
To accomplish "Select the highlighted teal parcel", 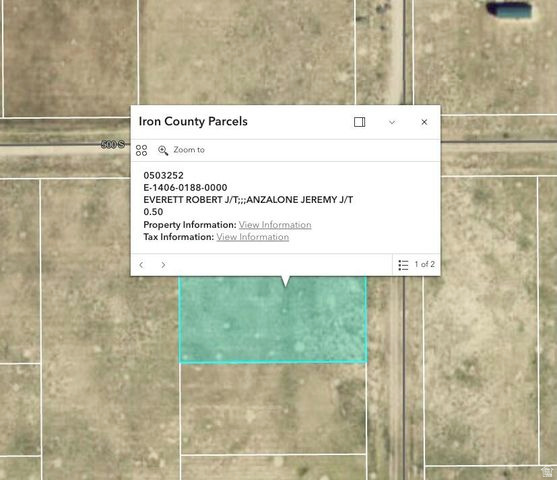I will point(273,320).
